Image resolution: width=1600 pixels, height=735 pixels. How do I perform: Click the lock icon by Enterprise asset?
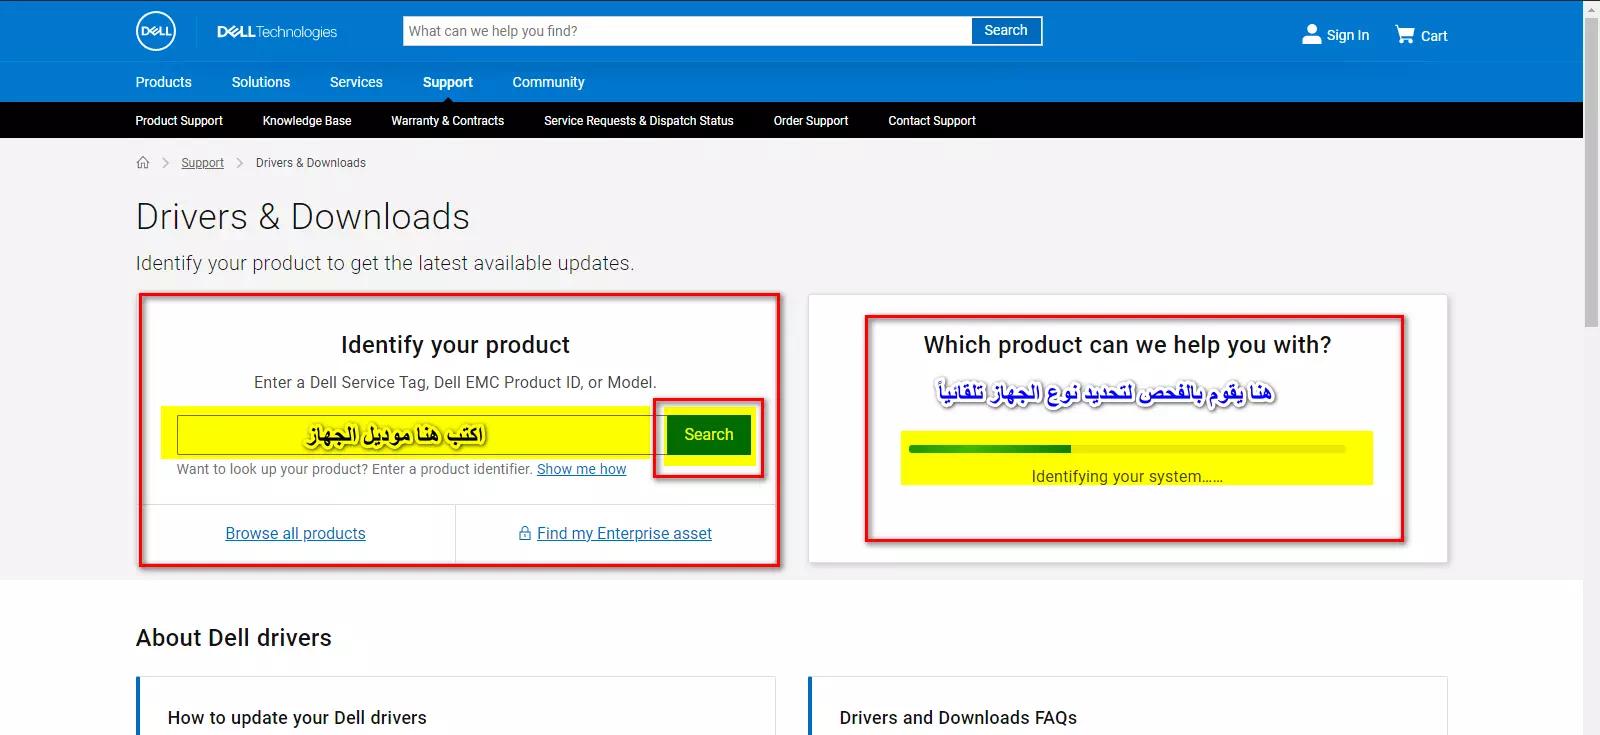point(525,533)
